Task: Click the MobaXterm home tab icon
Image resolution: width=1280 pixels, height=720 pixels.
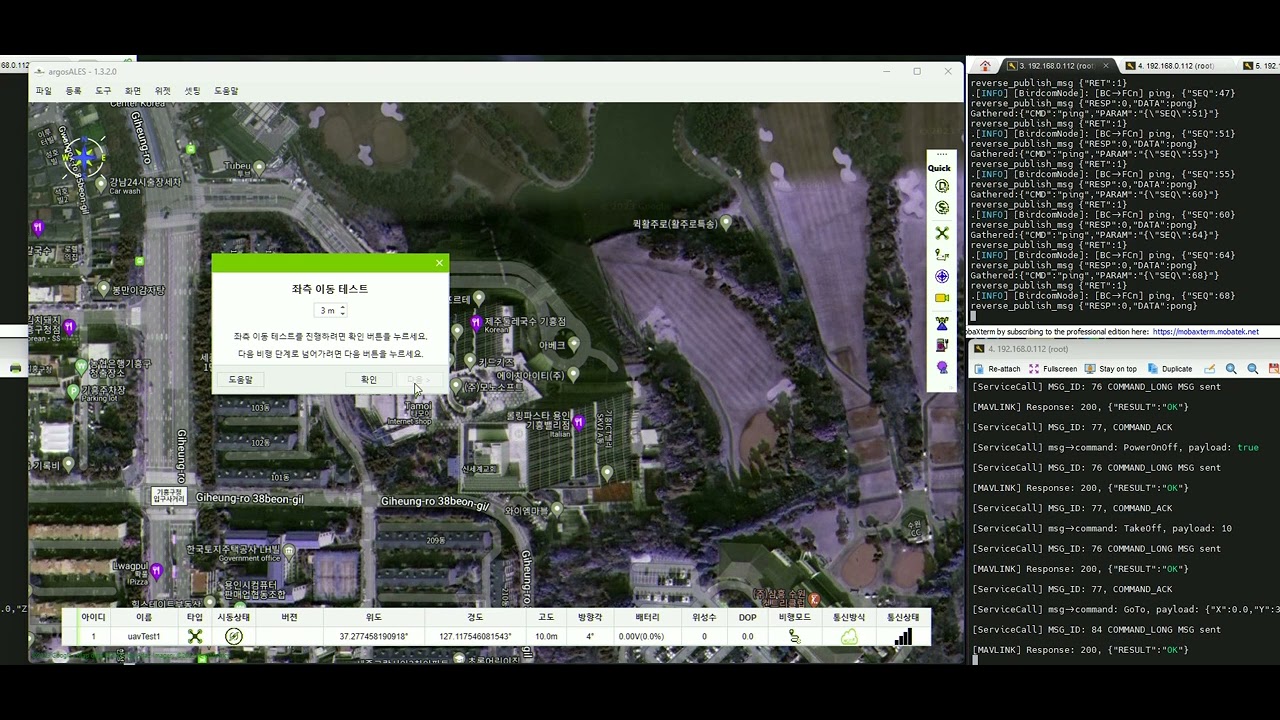Action: pos(985,66)
